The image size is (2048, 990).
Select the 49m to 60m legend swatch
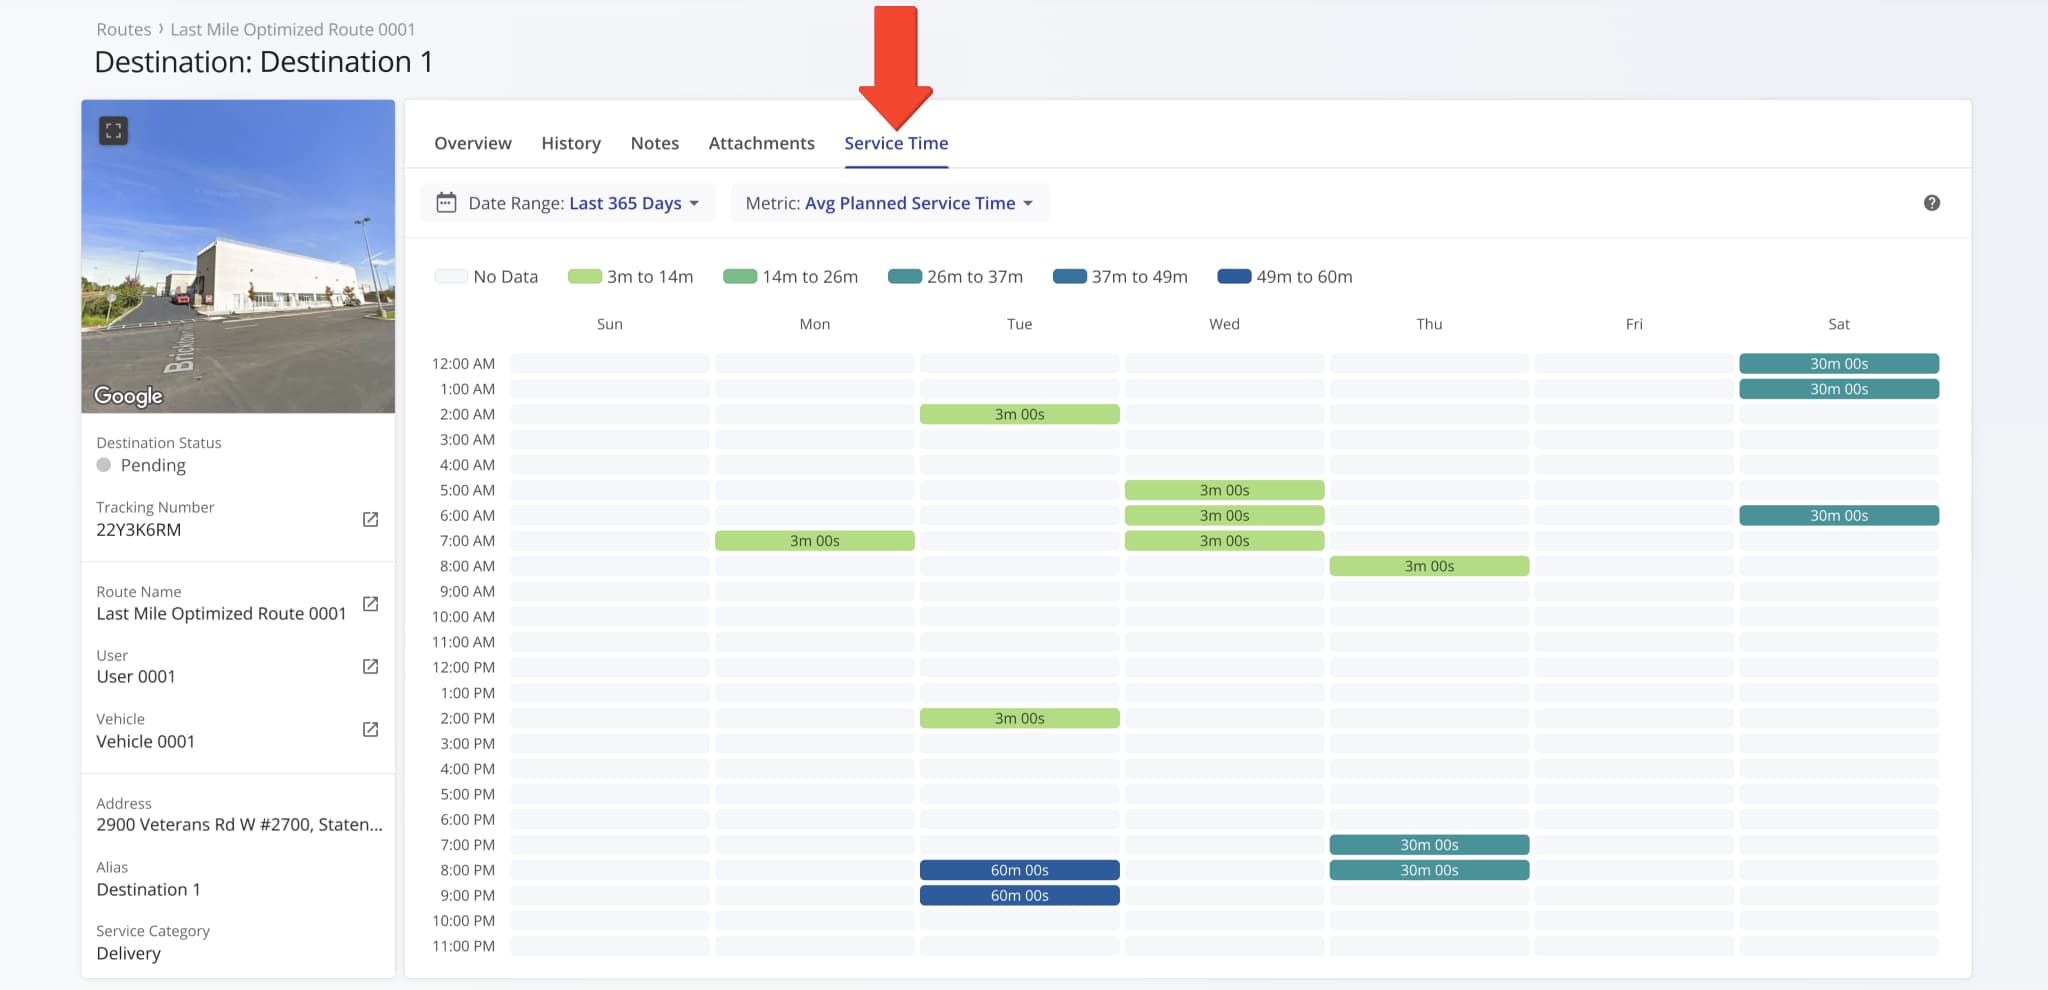click(x=1233, y=275)
